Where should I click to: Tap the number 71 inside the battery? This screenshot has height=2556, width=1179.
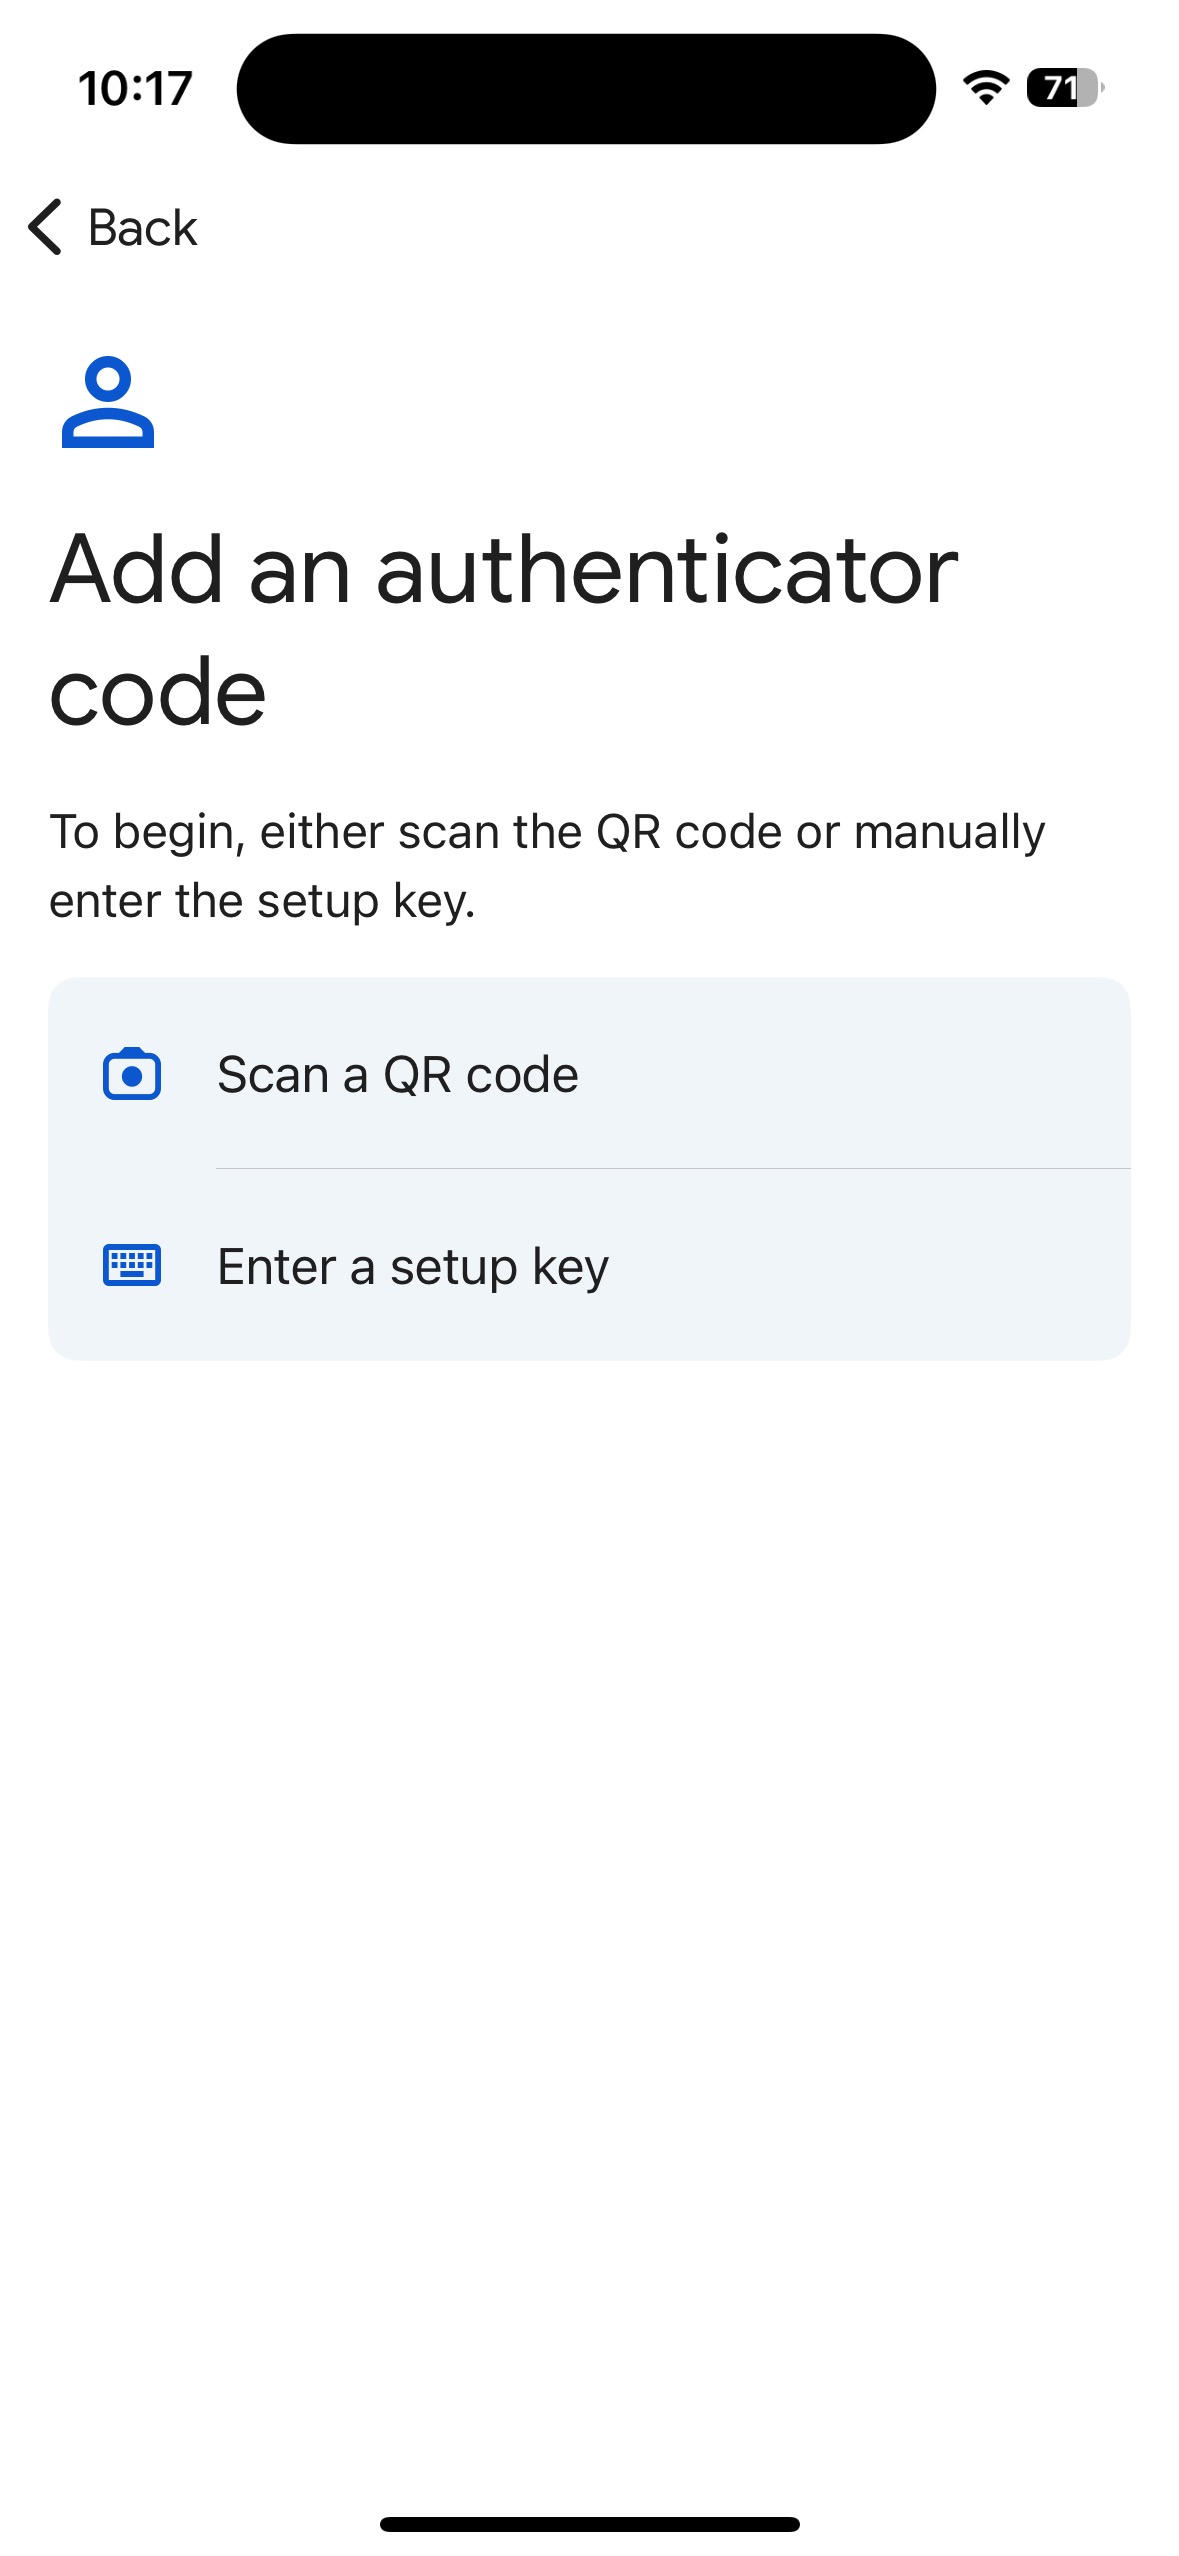1059,88
